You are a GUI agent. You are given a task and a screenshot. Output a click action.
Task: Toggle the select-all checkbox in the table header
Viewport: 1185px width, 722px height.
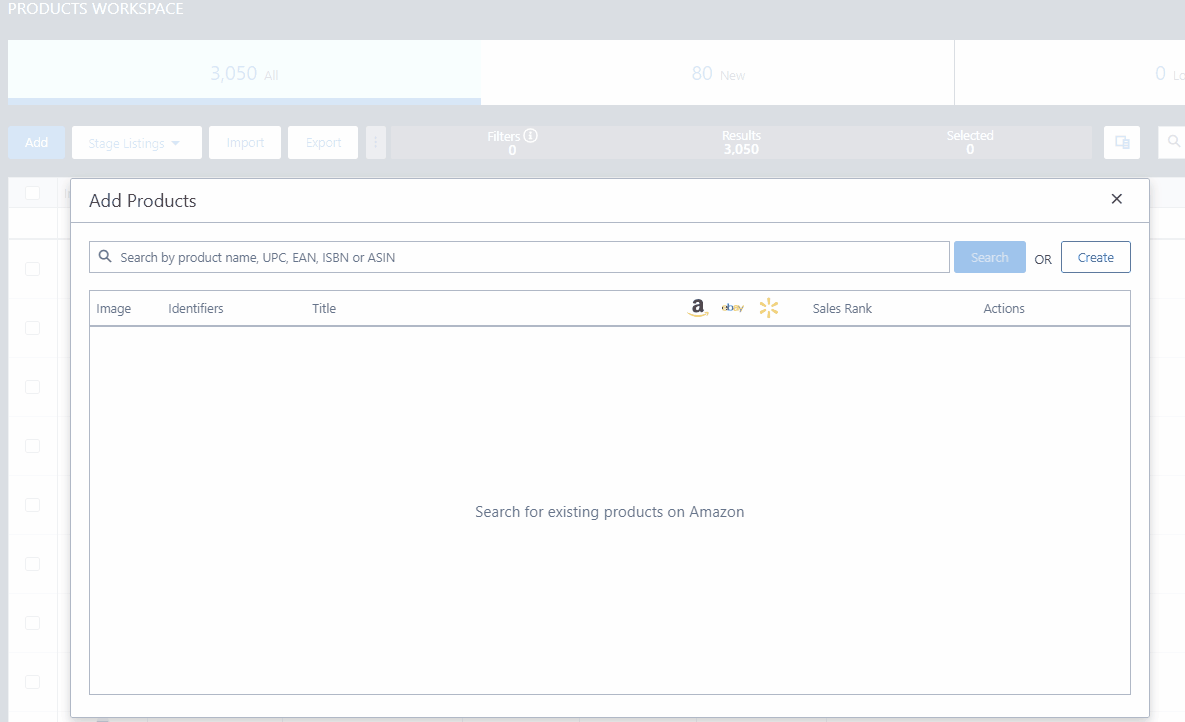33,192
